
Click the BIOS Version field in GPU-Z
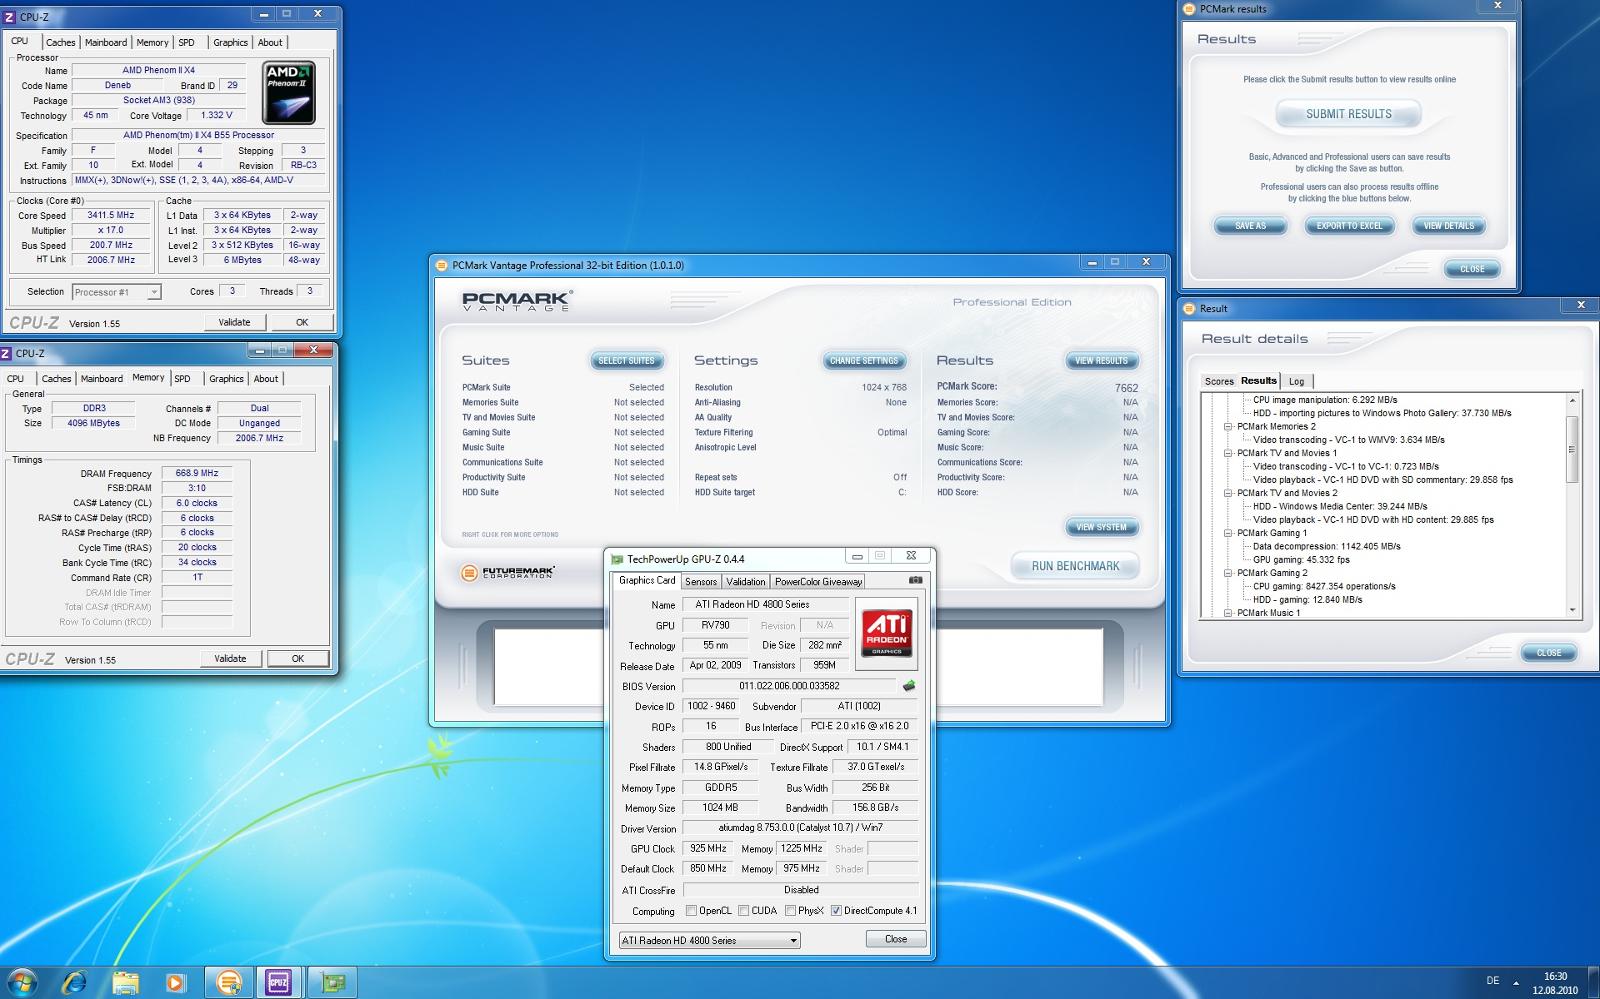[790, 686]
